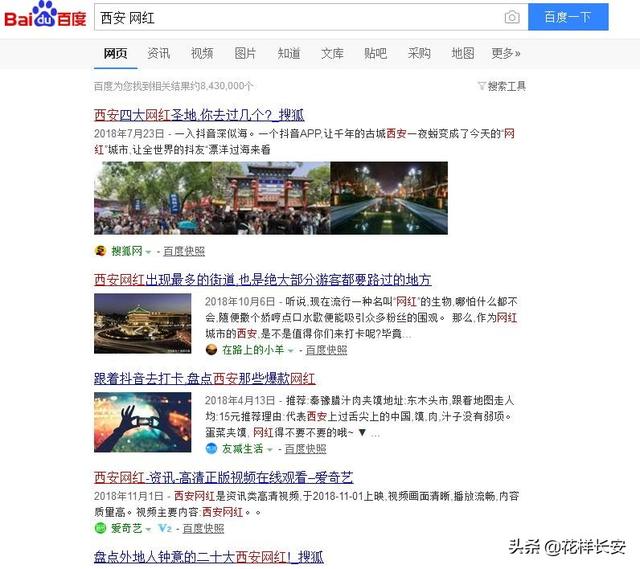
Task: Open the 搜索工具 link
Action: point(507,86)
